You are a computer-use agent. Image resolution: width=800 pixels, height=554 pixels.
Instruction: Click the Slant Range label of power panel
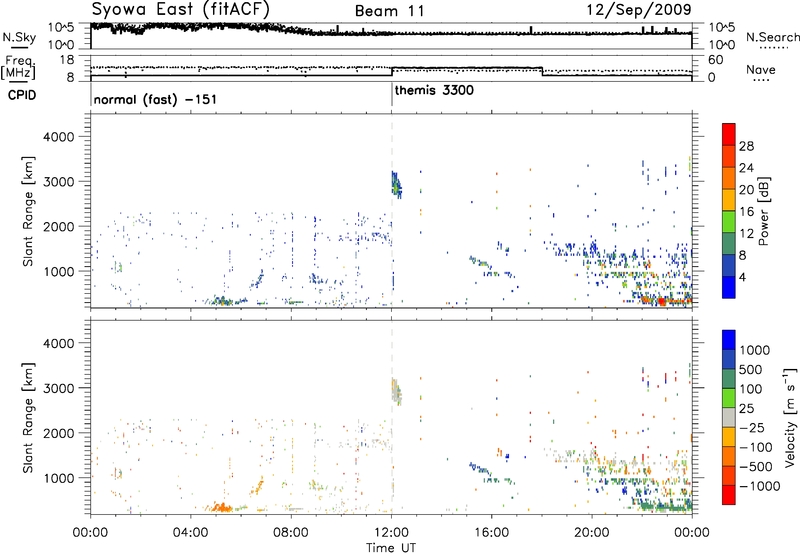(28, 212)
